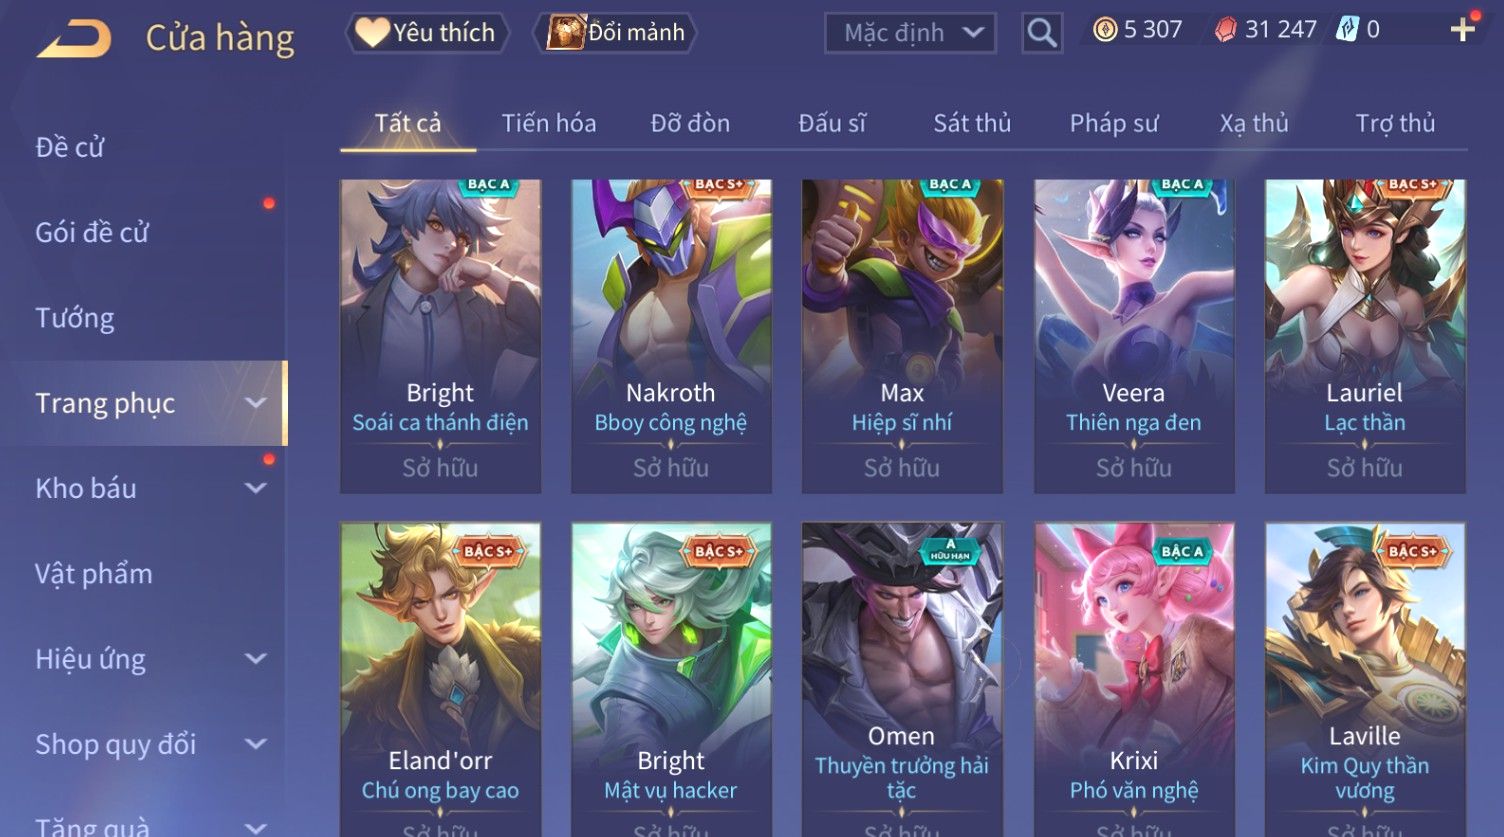
Task: Open Tướng in the sidebar
Action: point(75,318)
